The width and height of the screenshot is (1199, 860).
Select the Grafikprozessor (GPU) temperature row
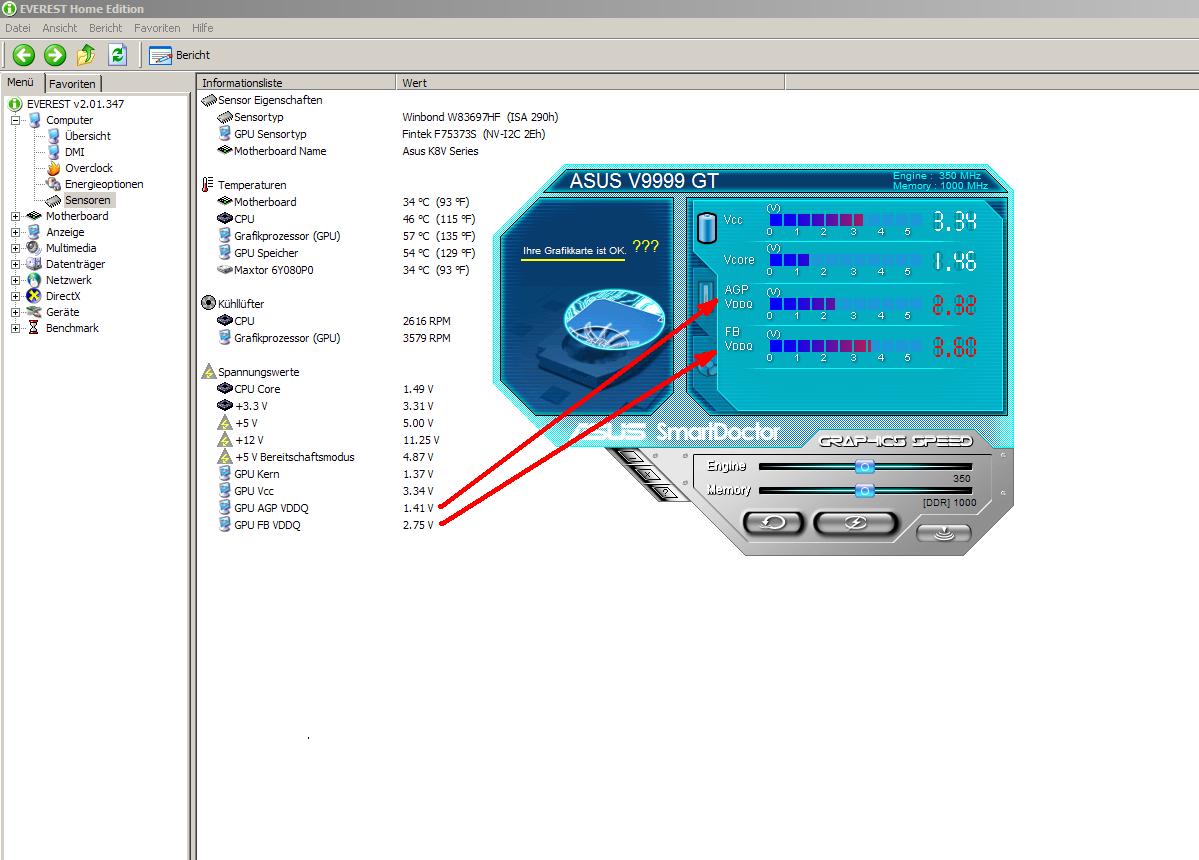(348, 236)
